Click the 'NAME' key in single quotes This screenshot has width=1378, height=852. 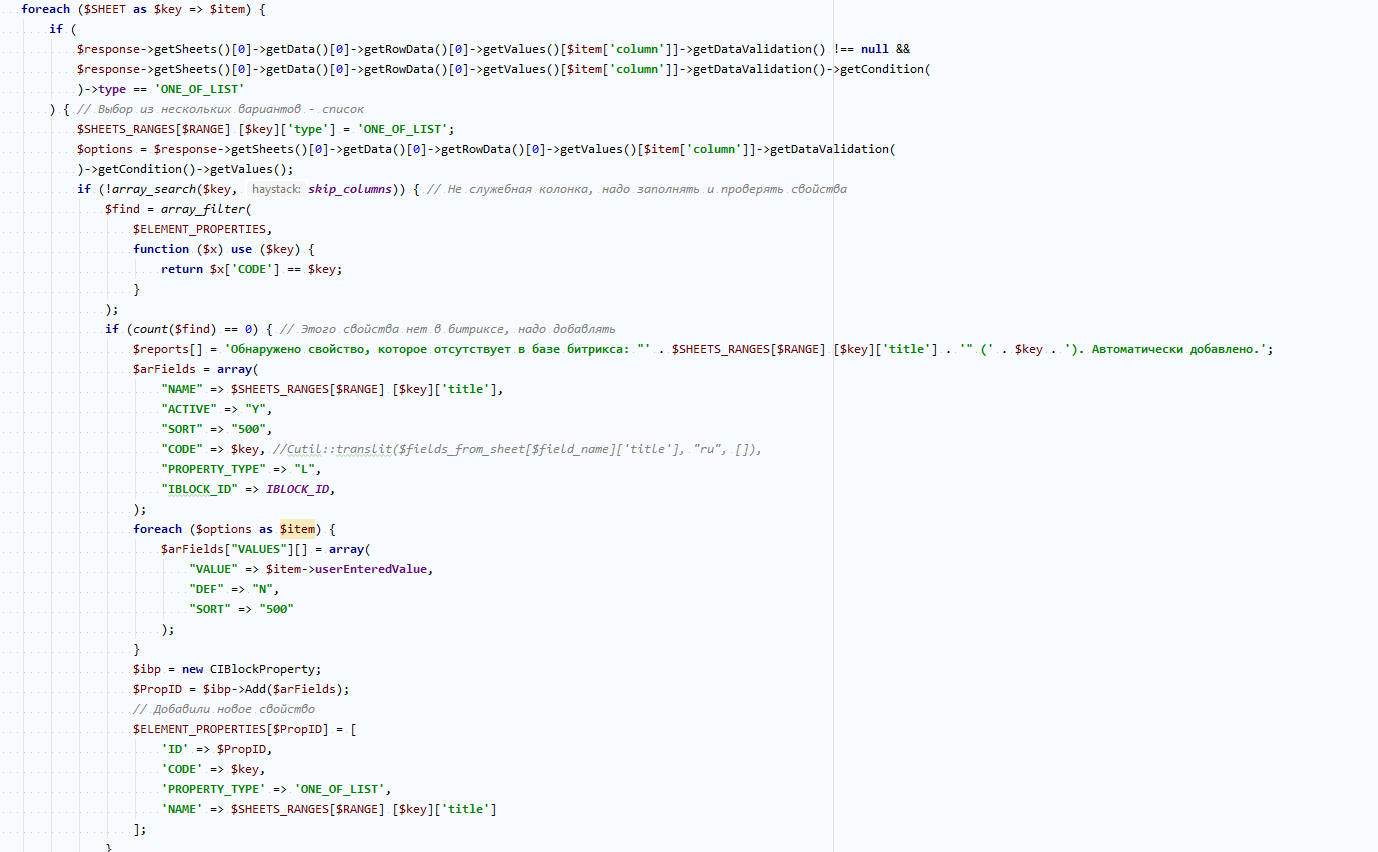click(x=182, y=809)
